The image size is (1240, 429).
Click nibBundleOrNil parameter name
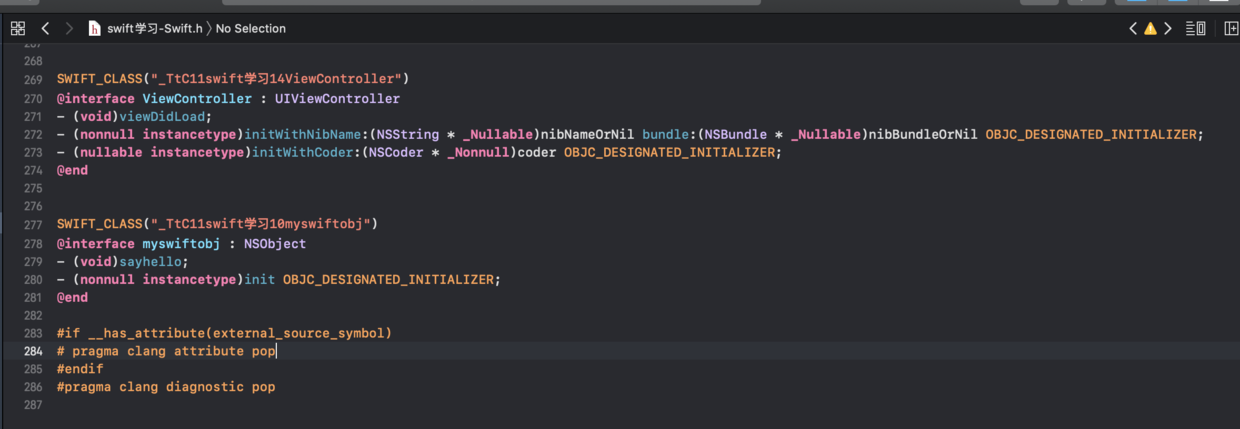(x=921, y=135)
